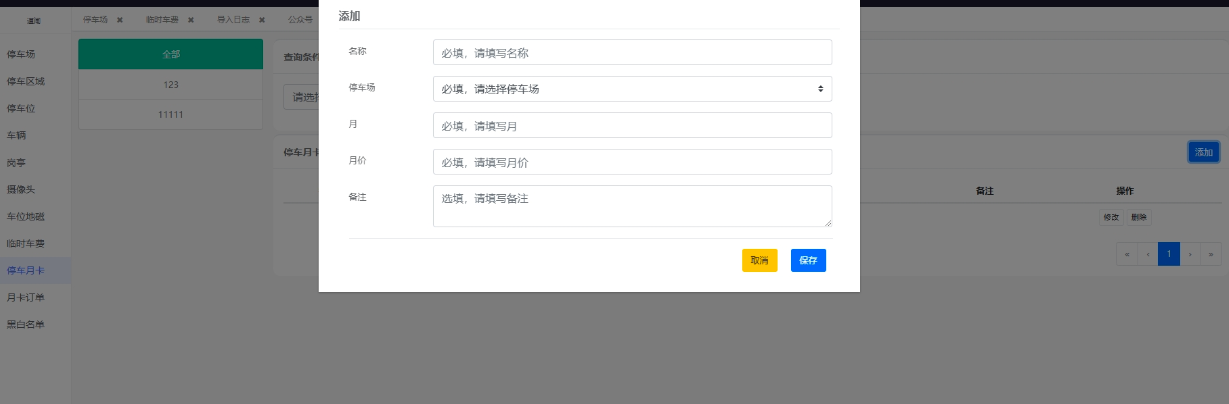This screenshot has height=404, width=1229.
Task: Click the 名称 input field
Action: tap(632, 52)
